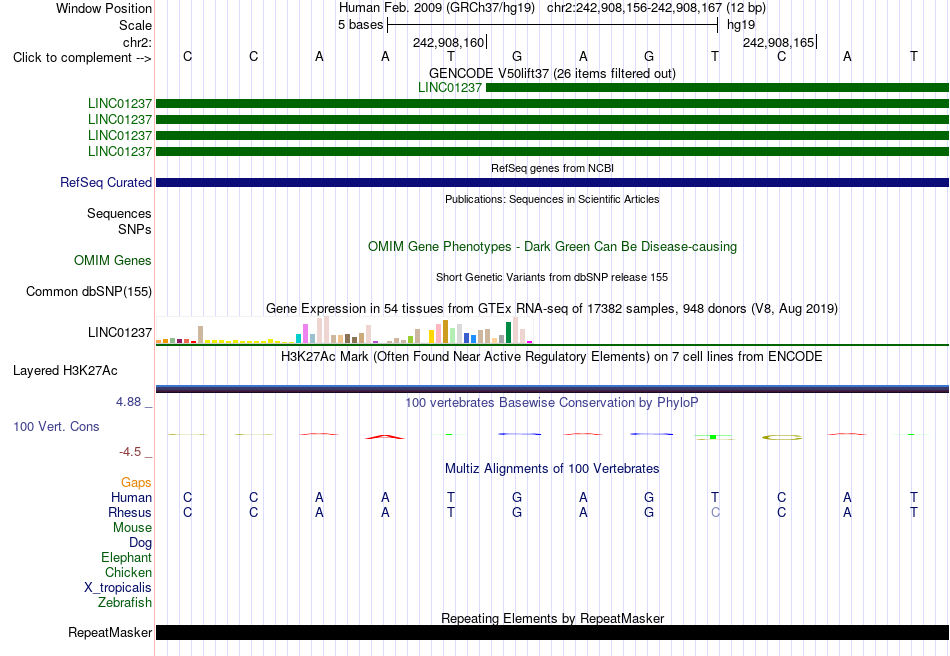Open 'Short Genetic Variants from dbSNP release 155' title
This screenshot has height=656, width=950.
552,277
